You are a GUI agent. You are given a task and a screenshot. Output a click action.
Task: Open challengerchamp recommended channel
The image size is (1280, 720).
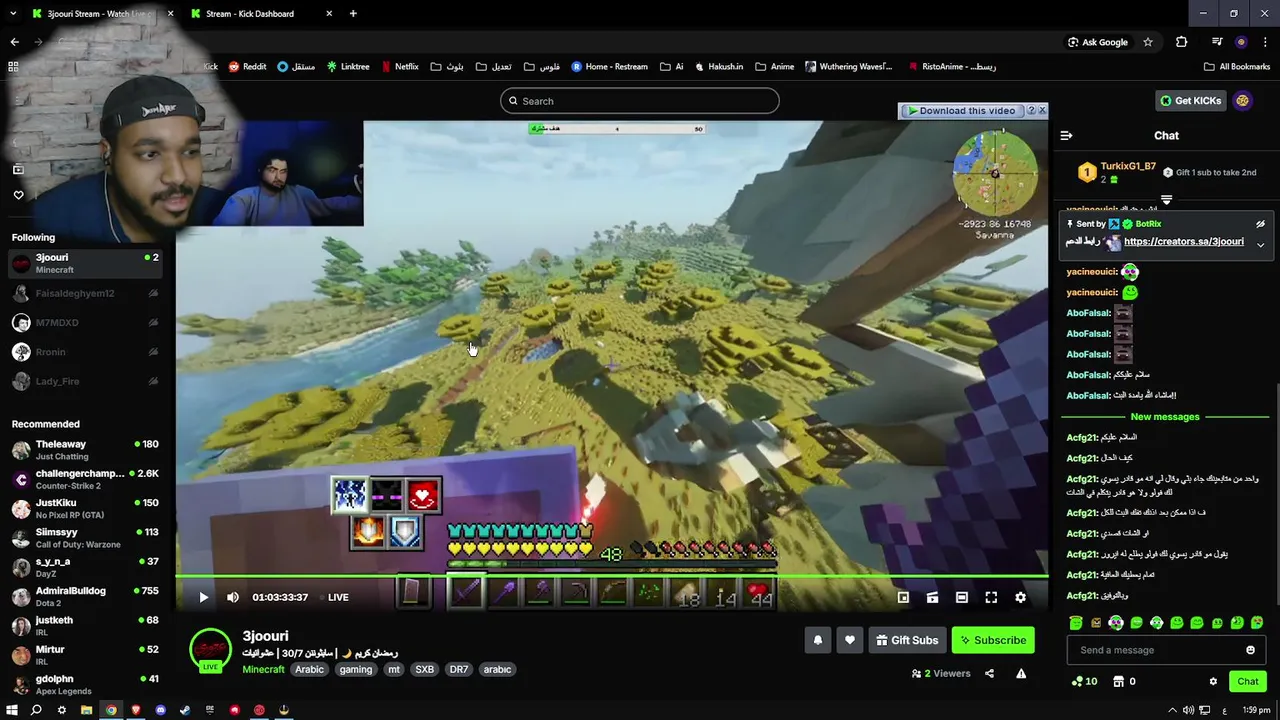tap(85, 479)
